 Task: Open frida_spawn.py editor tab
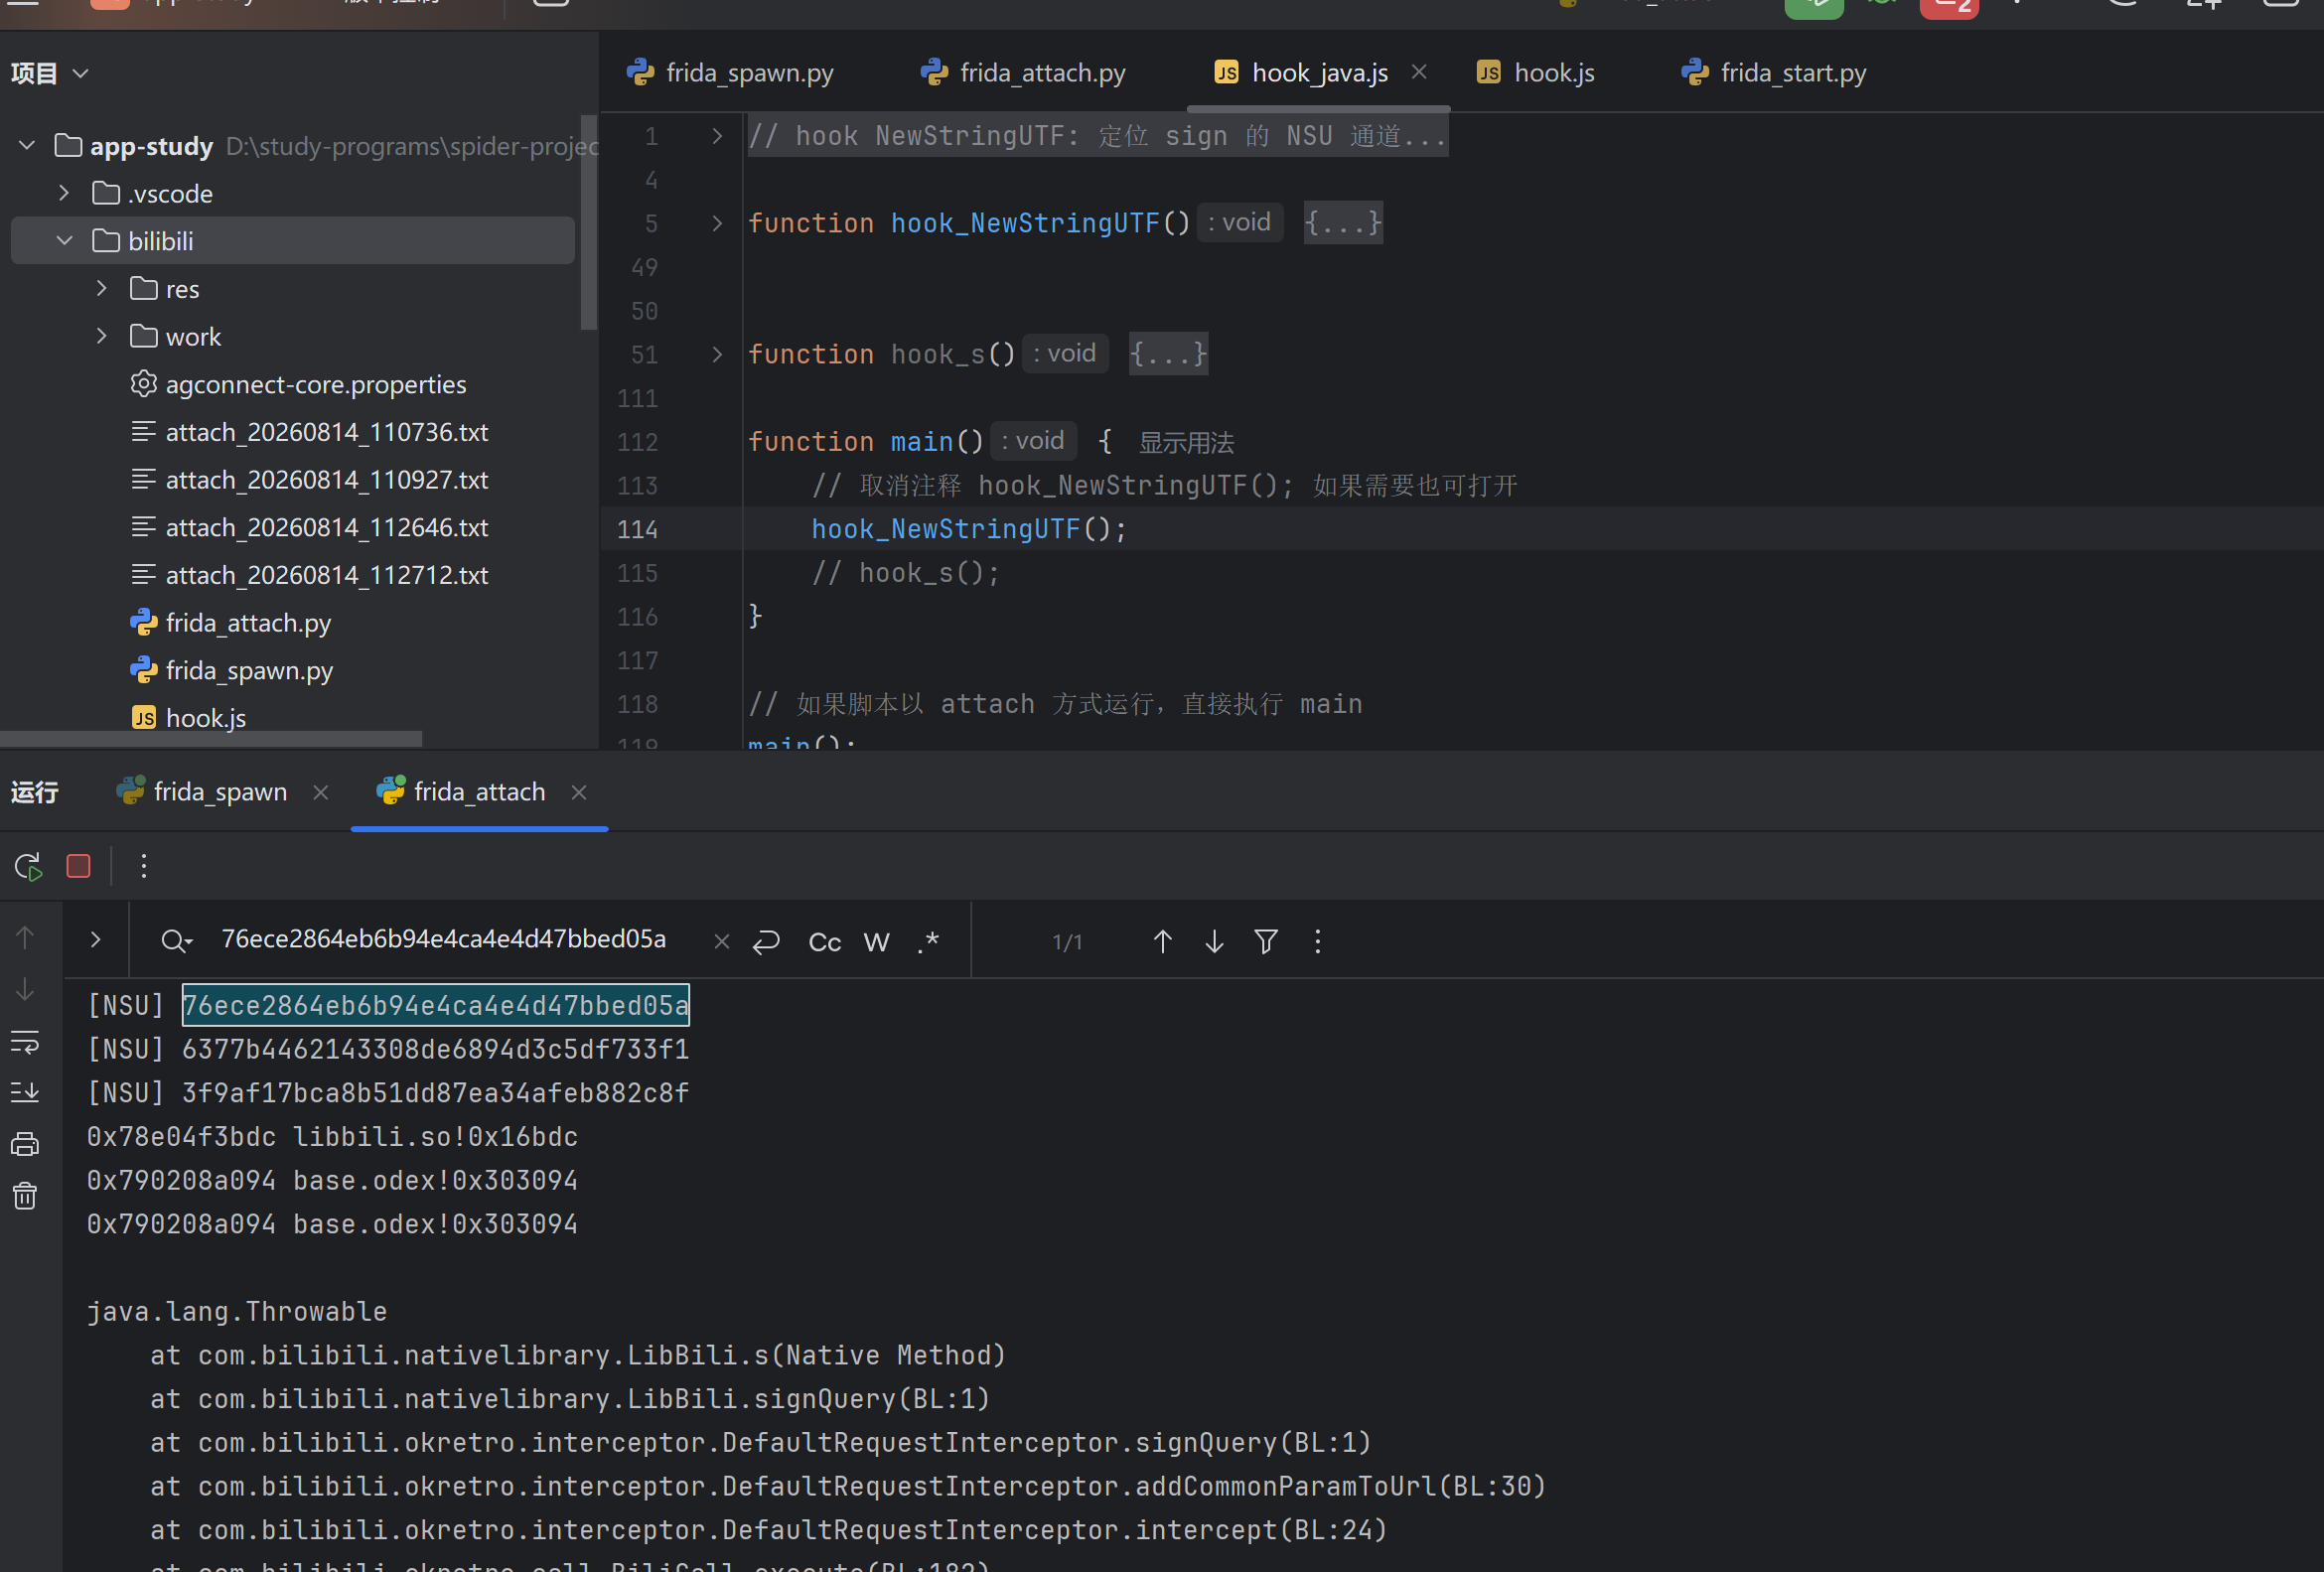pos(730,73)
